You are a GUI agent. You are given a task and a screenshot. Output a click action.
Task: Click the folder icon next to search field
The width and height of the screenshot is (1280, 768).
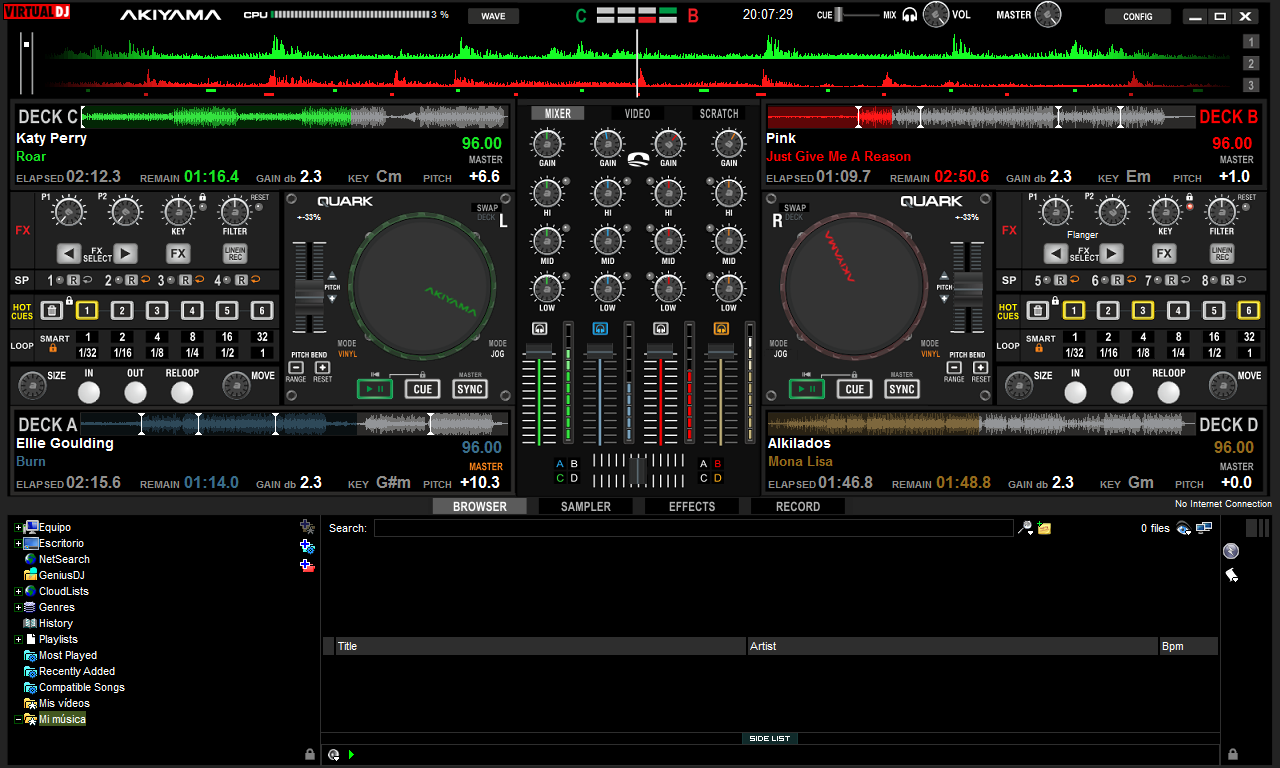click(x=1044, y=528)
